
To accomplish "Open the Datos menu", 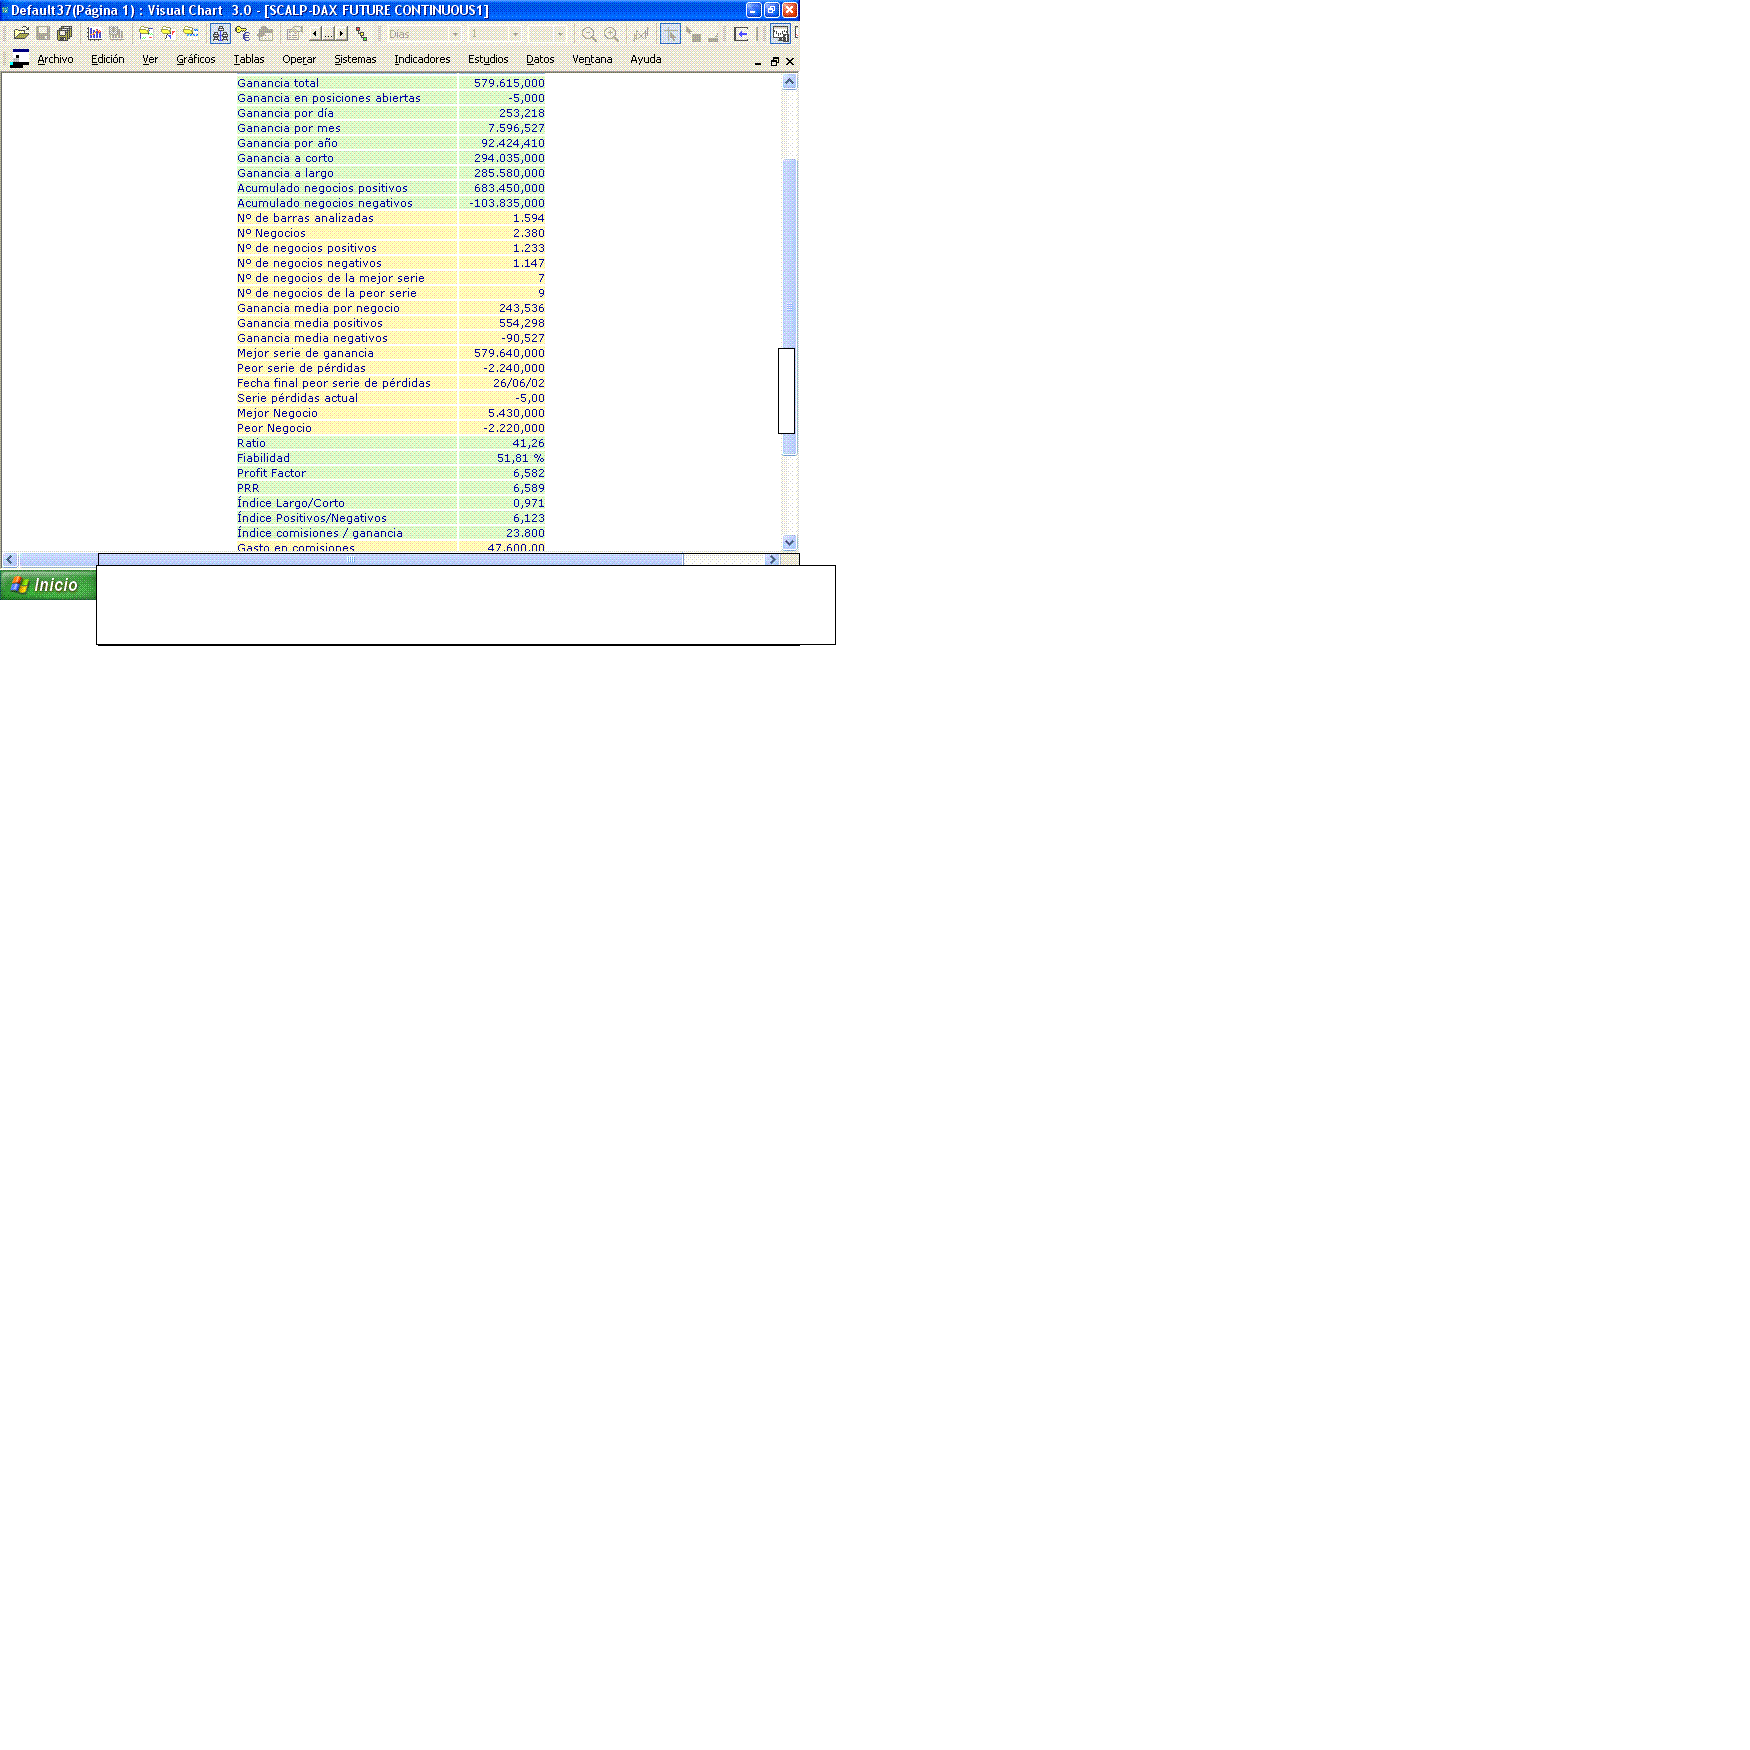I will click(x=540, y=59).
